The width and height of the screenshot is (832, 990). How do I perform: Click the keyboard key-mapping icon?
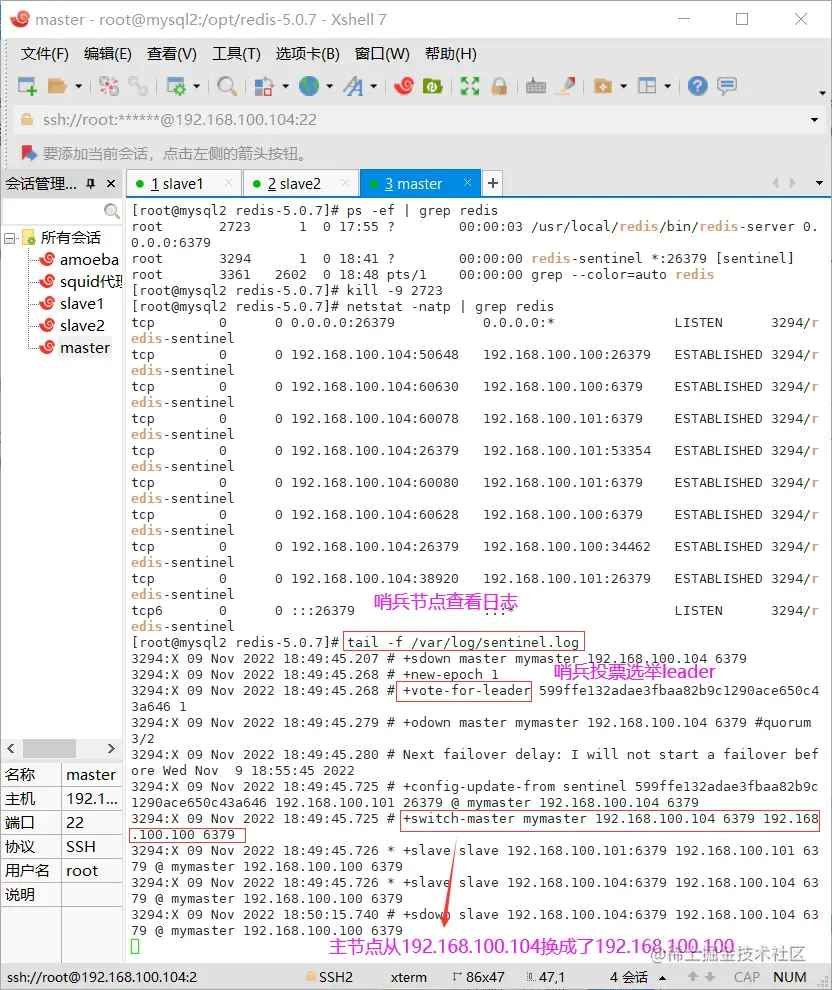pyautogui.click(x=535, y=86)
